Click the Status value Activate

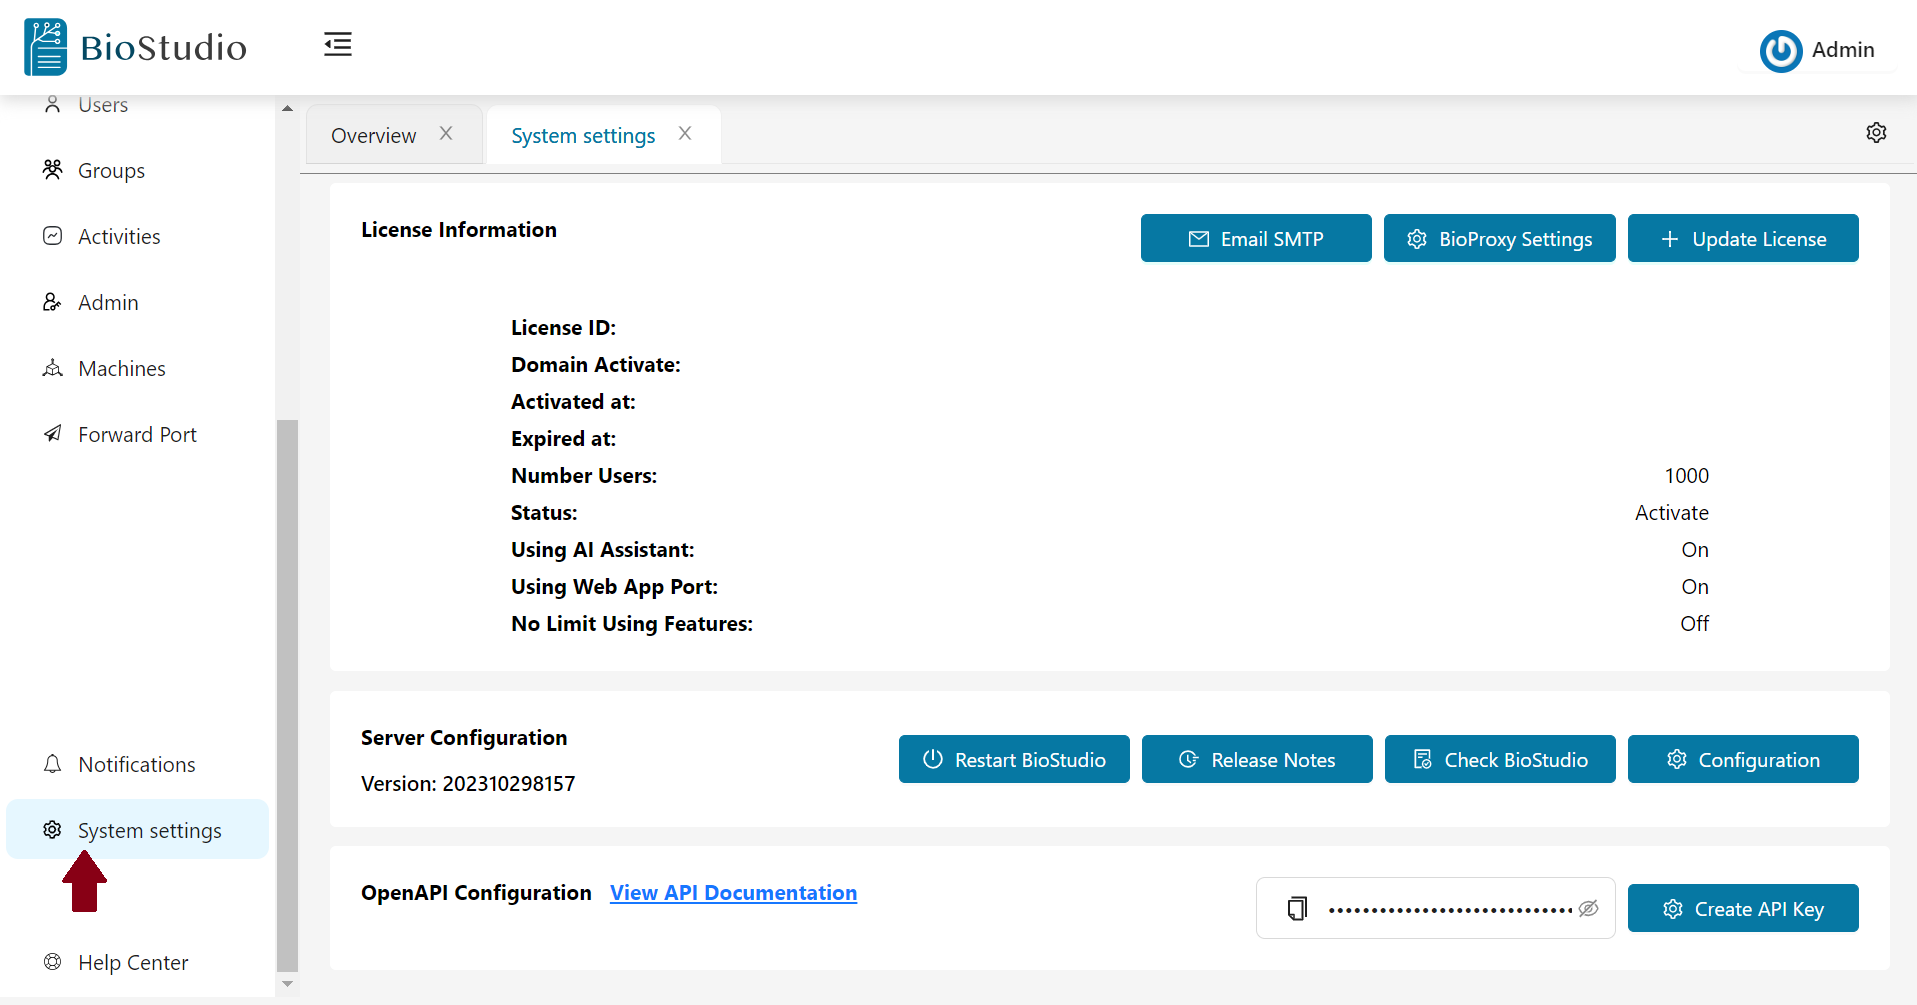coord(1671,513)
